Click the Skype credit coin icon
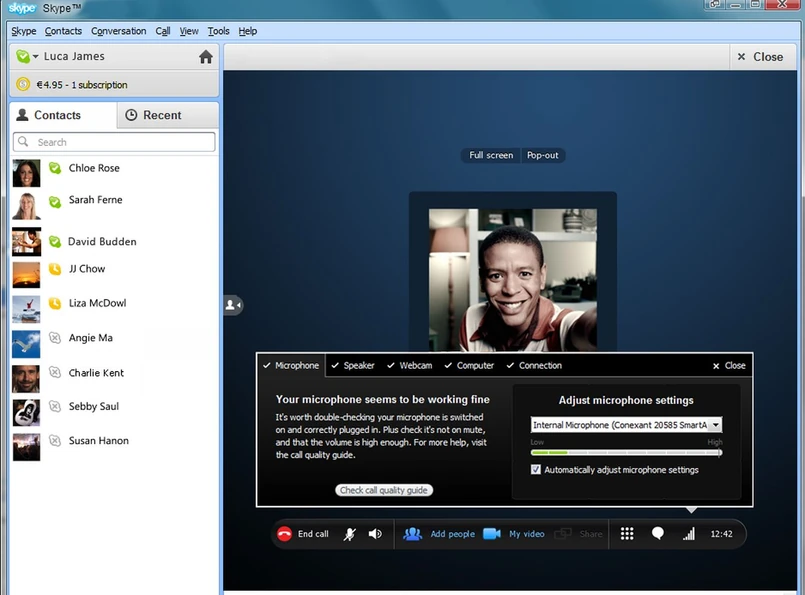This screenshot has width=805, height=595. 23,85
